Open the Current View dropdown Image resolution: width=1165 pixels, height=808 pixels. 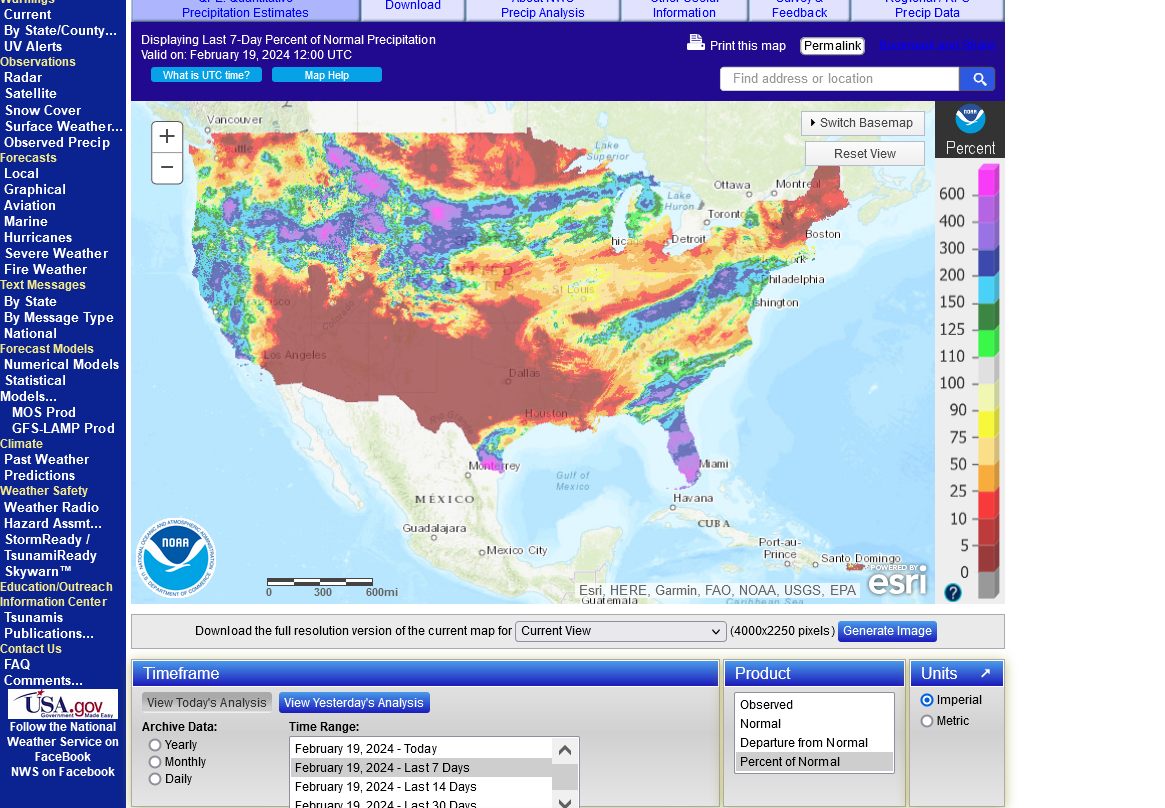tap(620, 631)
